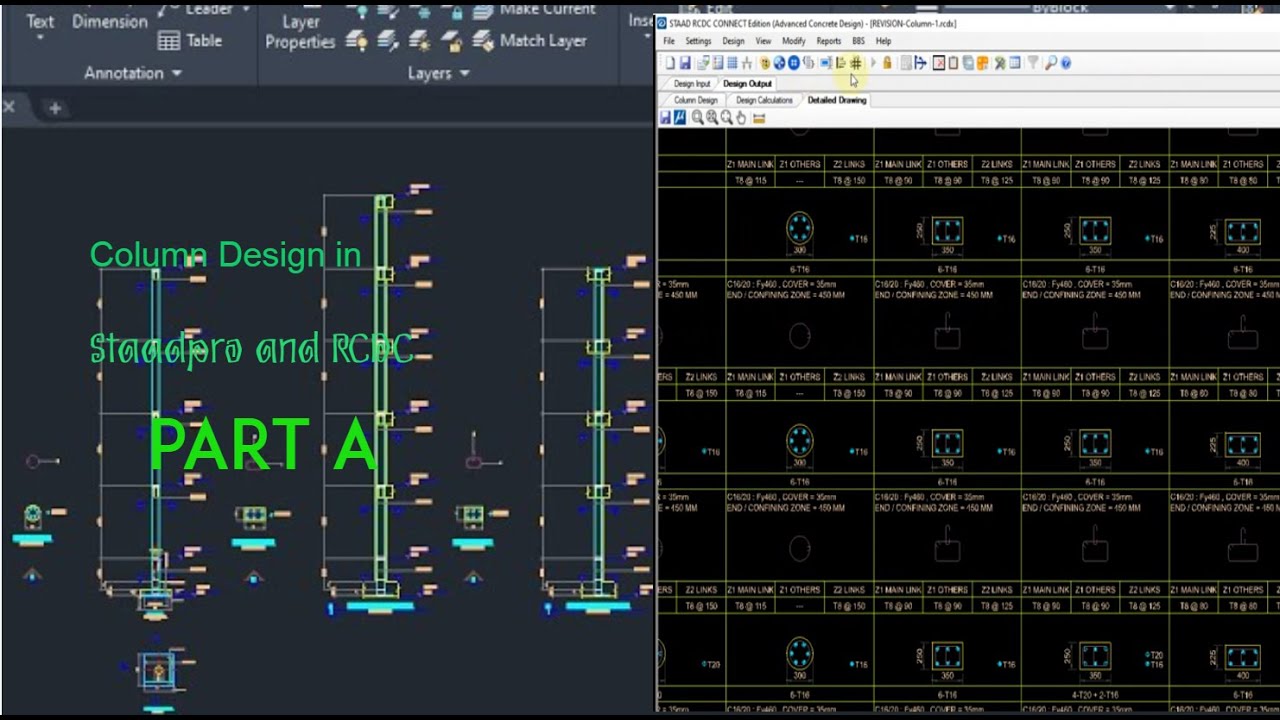Click the New file icon in RCDC toolbar
1280x720 pixels.
tap(670, 63)
